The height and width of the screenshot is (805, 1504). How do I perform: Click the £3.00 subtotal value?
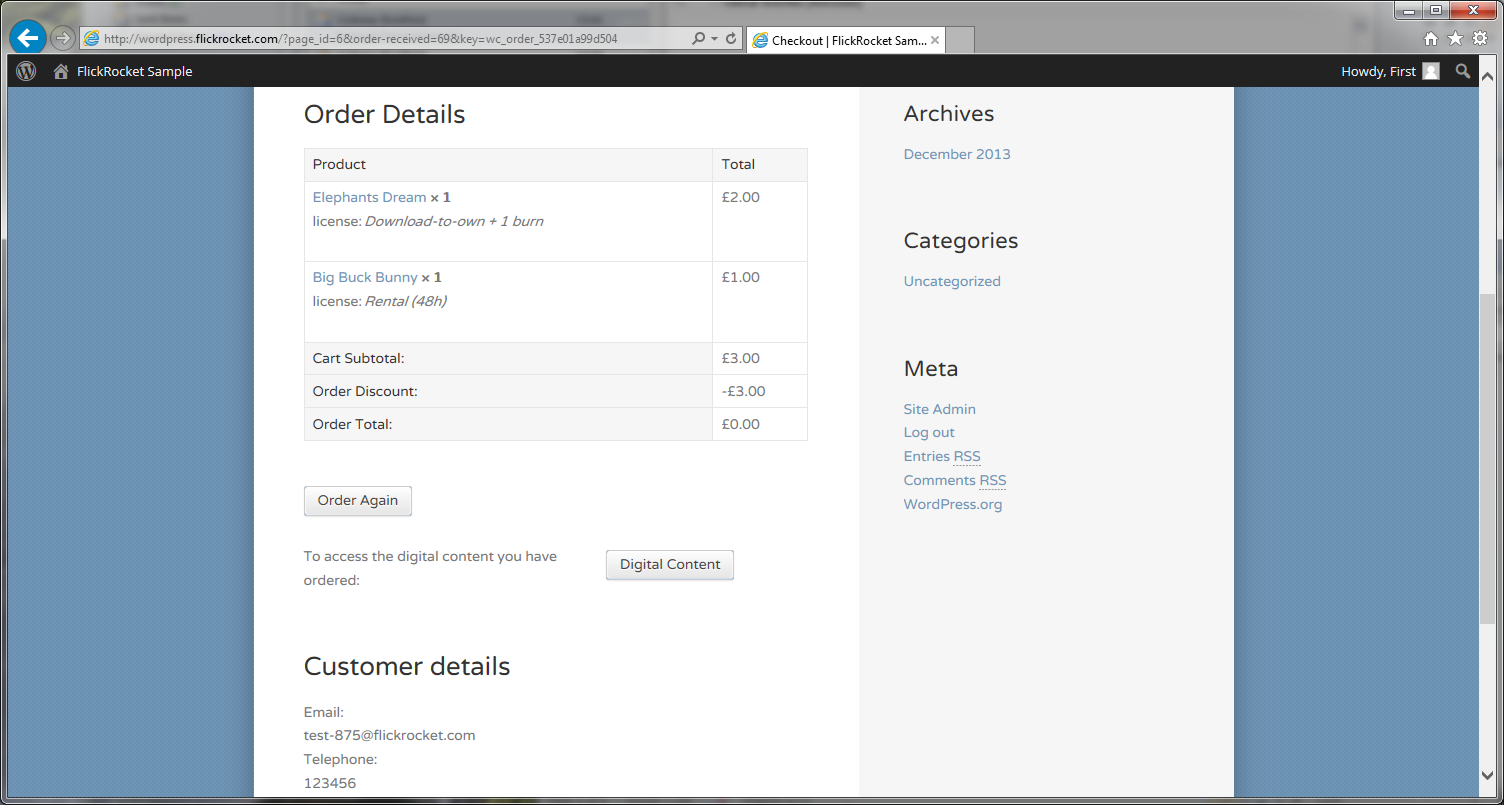coord(741,358)
